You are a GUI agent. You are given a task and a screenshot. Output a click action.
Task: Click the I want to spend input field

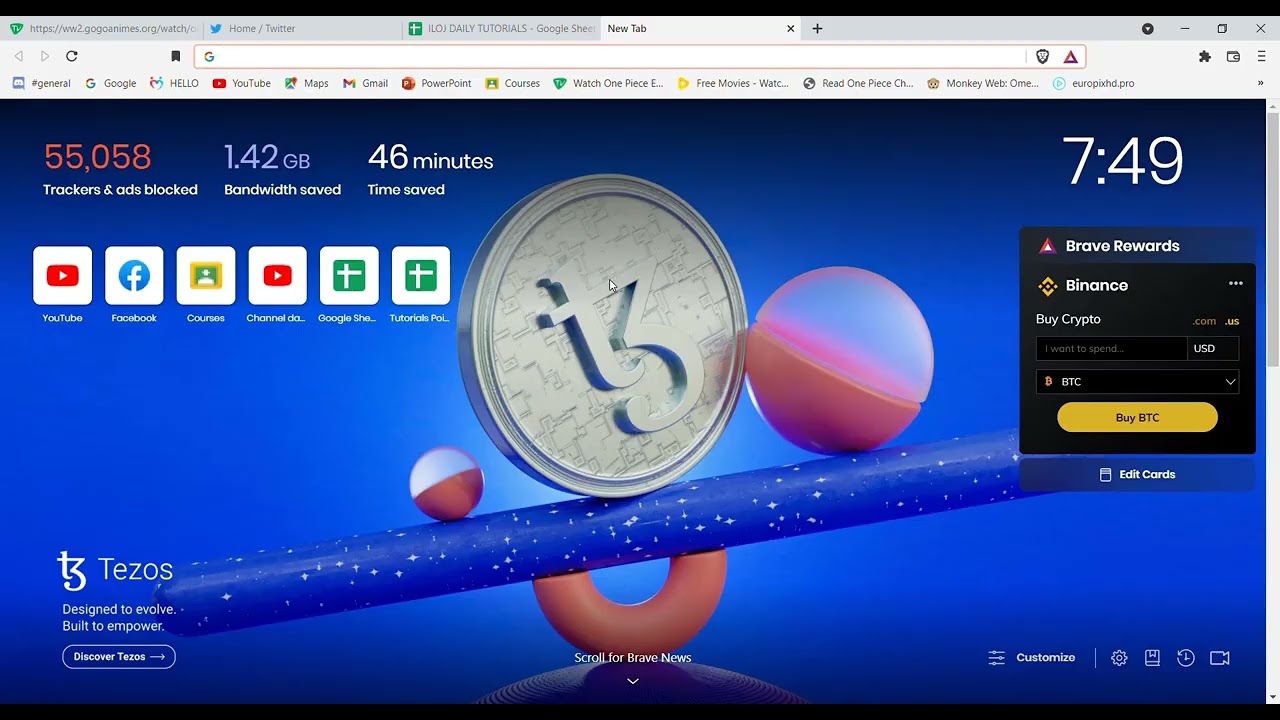1111,349
